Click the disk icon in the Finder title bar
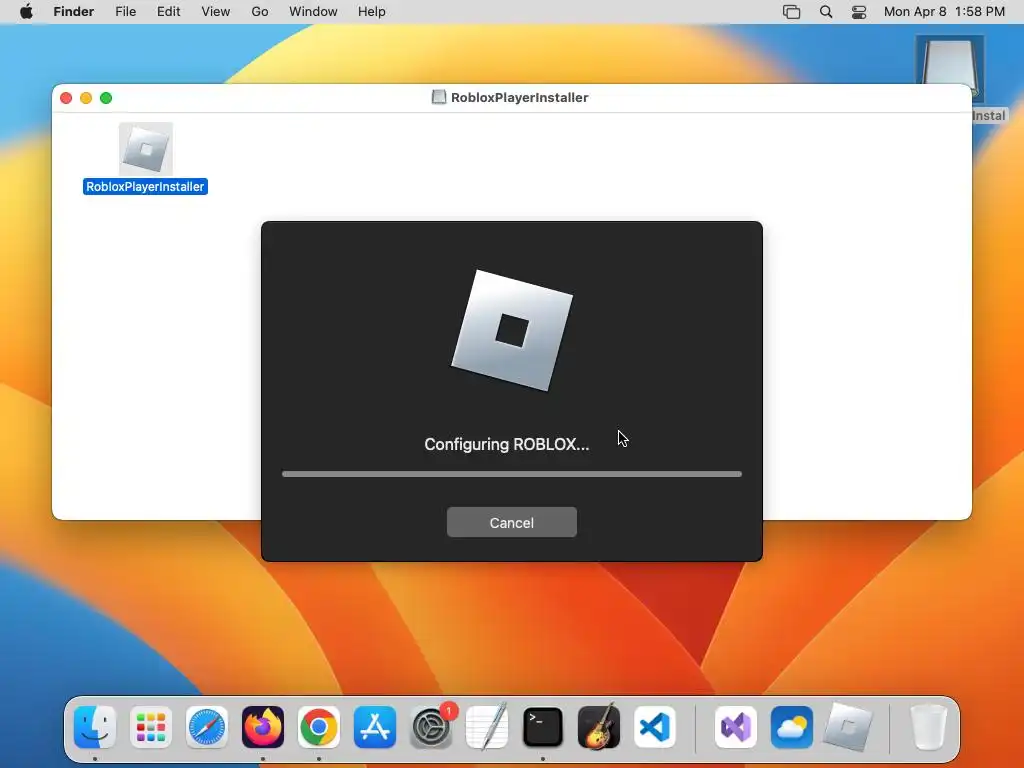Viewport: 1024px width, 768px height. pos(439,97)
